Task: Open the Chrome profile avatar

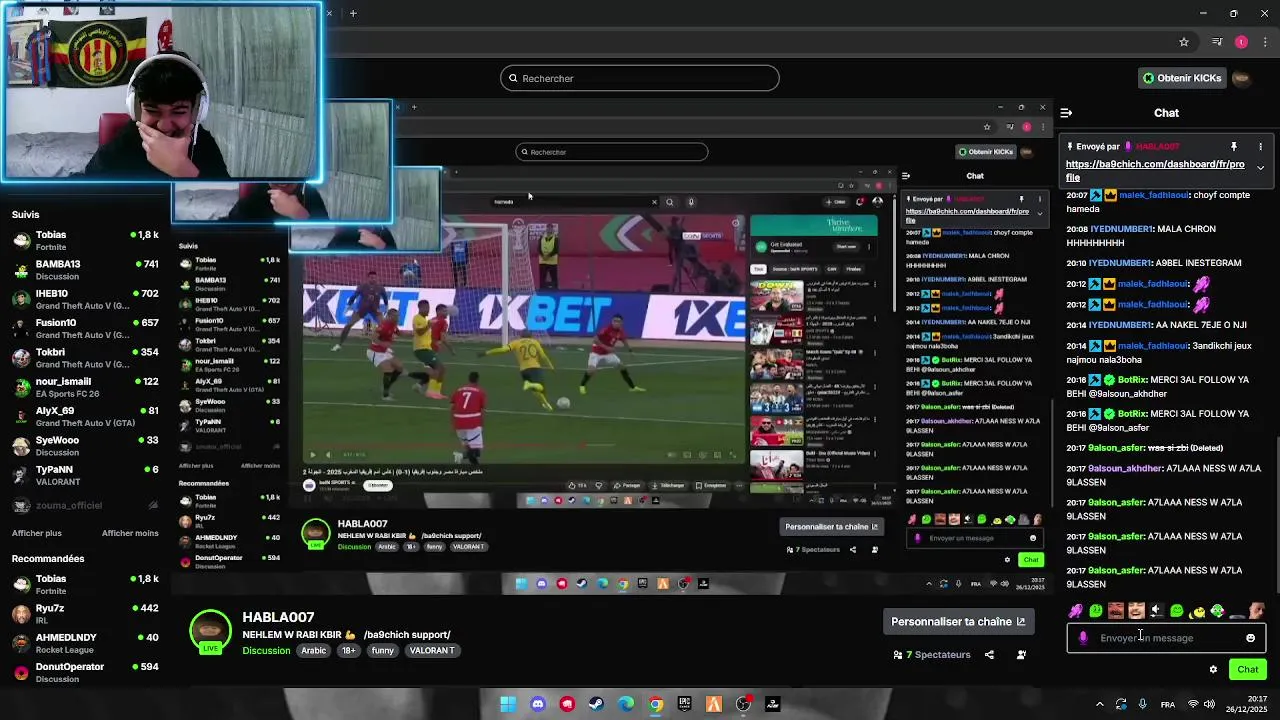Action: (x=1241, y=42)
